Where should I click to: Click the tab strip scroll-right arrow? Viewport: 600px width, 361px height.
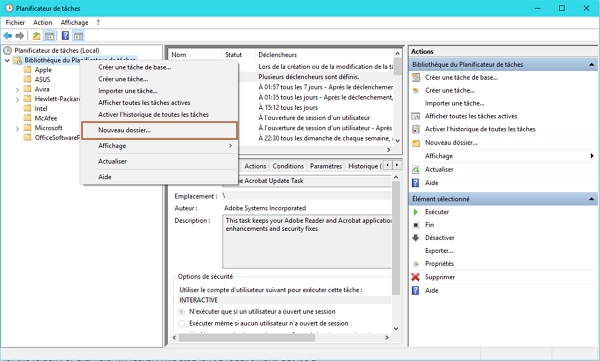point(397,165)
